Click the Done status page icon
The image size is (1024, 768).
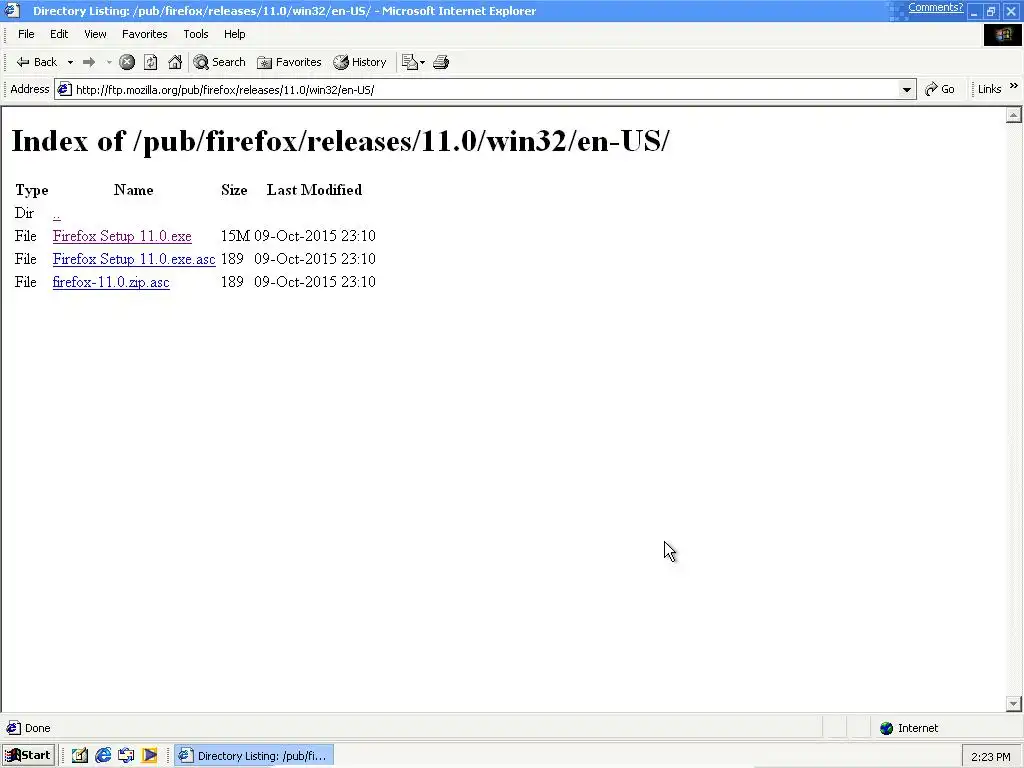click(x=13, y=728)
